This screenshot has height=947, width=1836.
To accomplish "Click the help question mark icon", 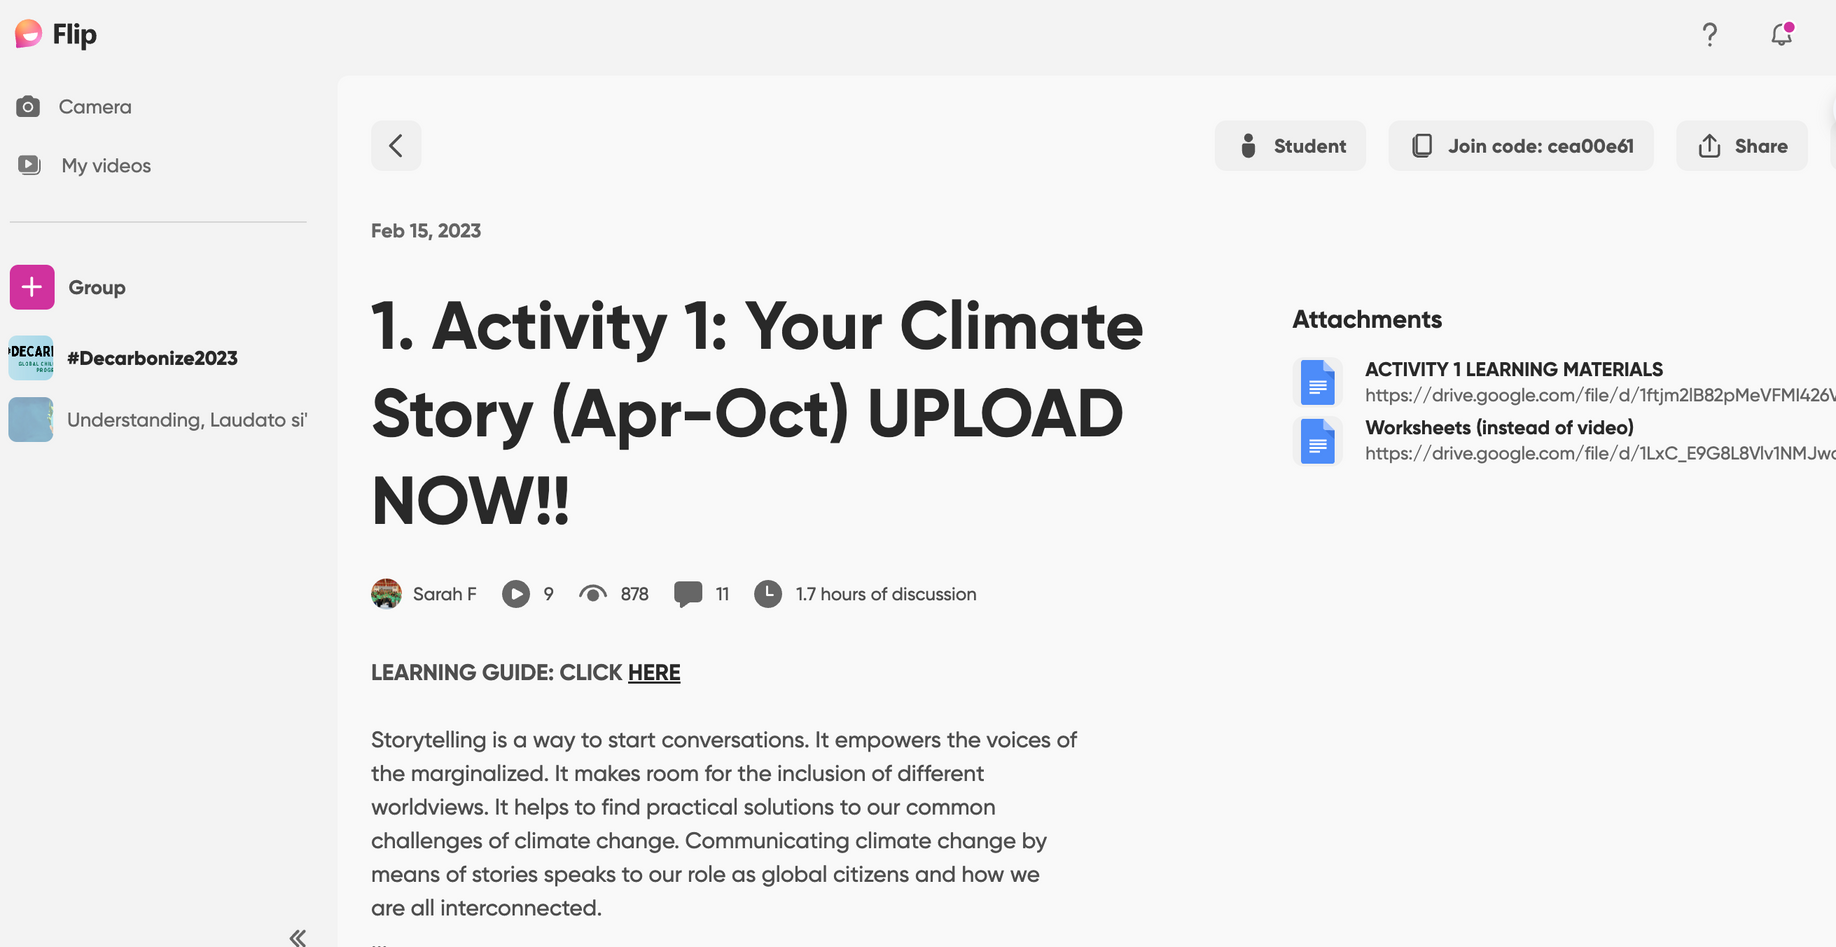I will [1710, 35].
